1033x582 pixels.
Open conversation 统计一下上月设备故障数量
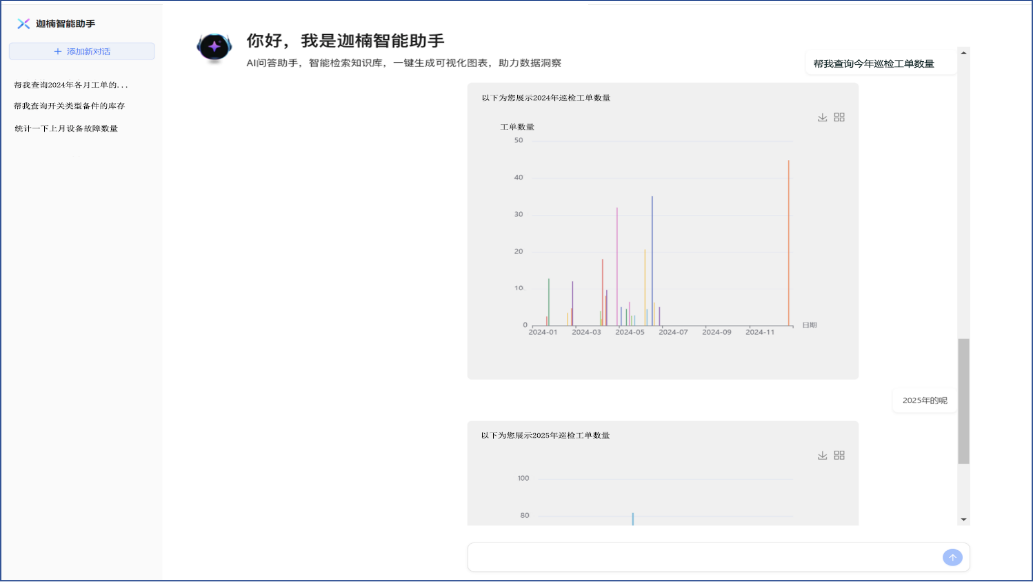pos(66,128)
